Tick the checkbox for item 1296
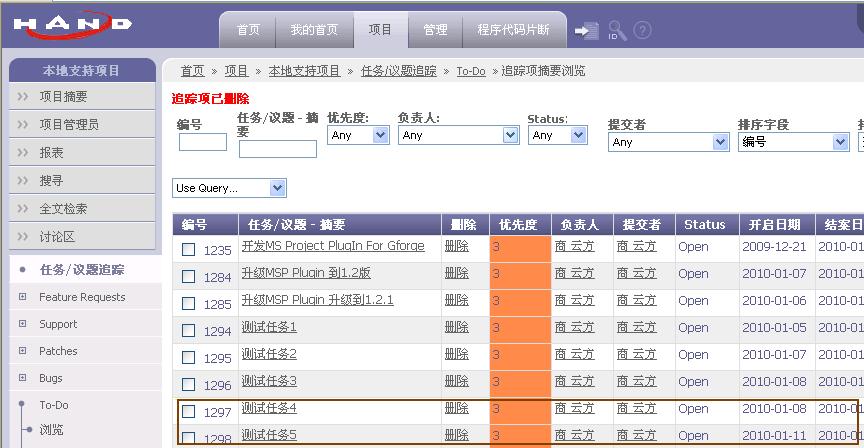 188,385
